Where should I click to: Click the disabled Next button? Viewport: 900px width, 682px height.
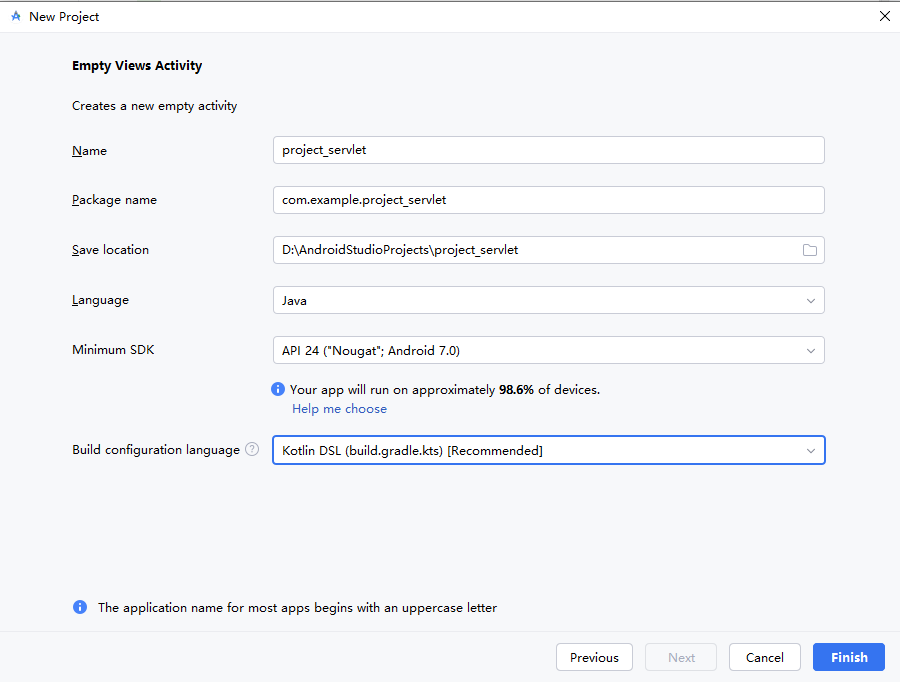pyautogui.click(x=681, y=657)
